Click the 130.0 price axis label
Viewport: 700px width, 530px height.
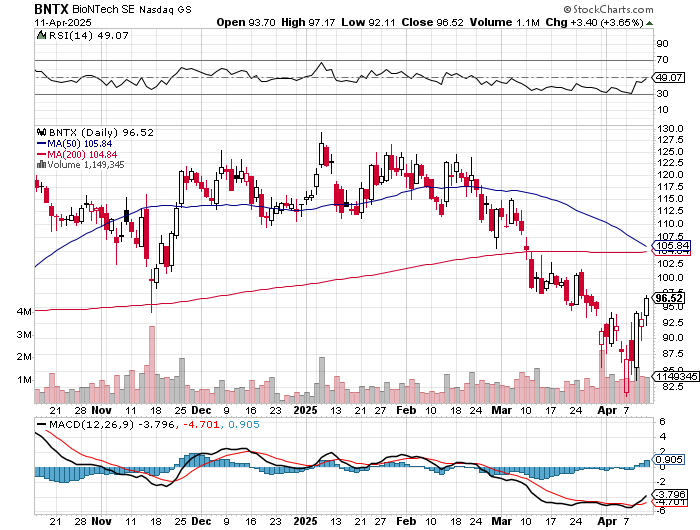[x=670, y=129]
